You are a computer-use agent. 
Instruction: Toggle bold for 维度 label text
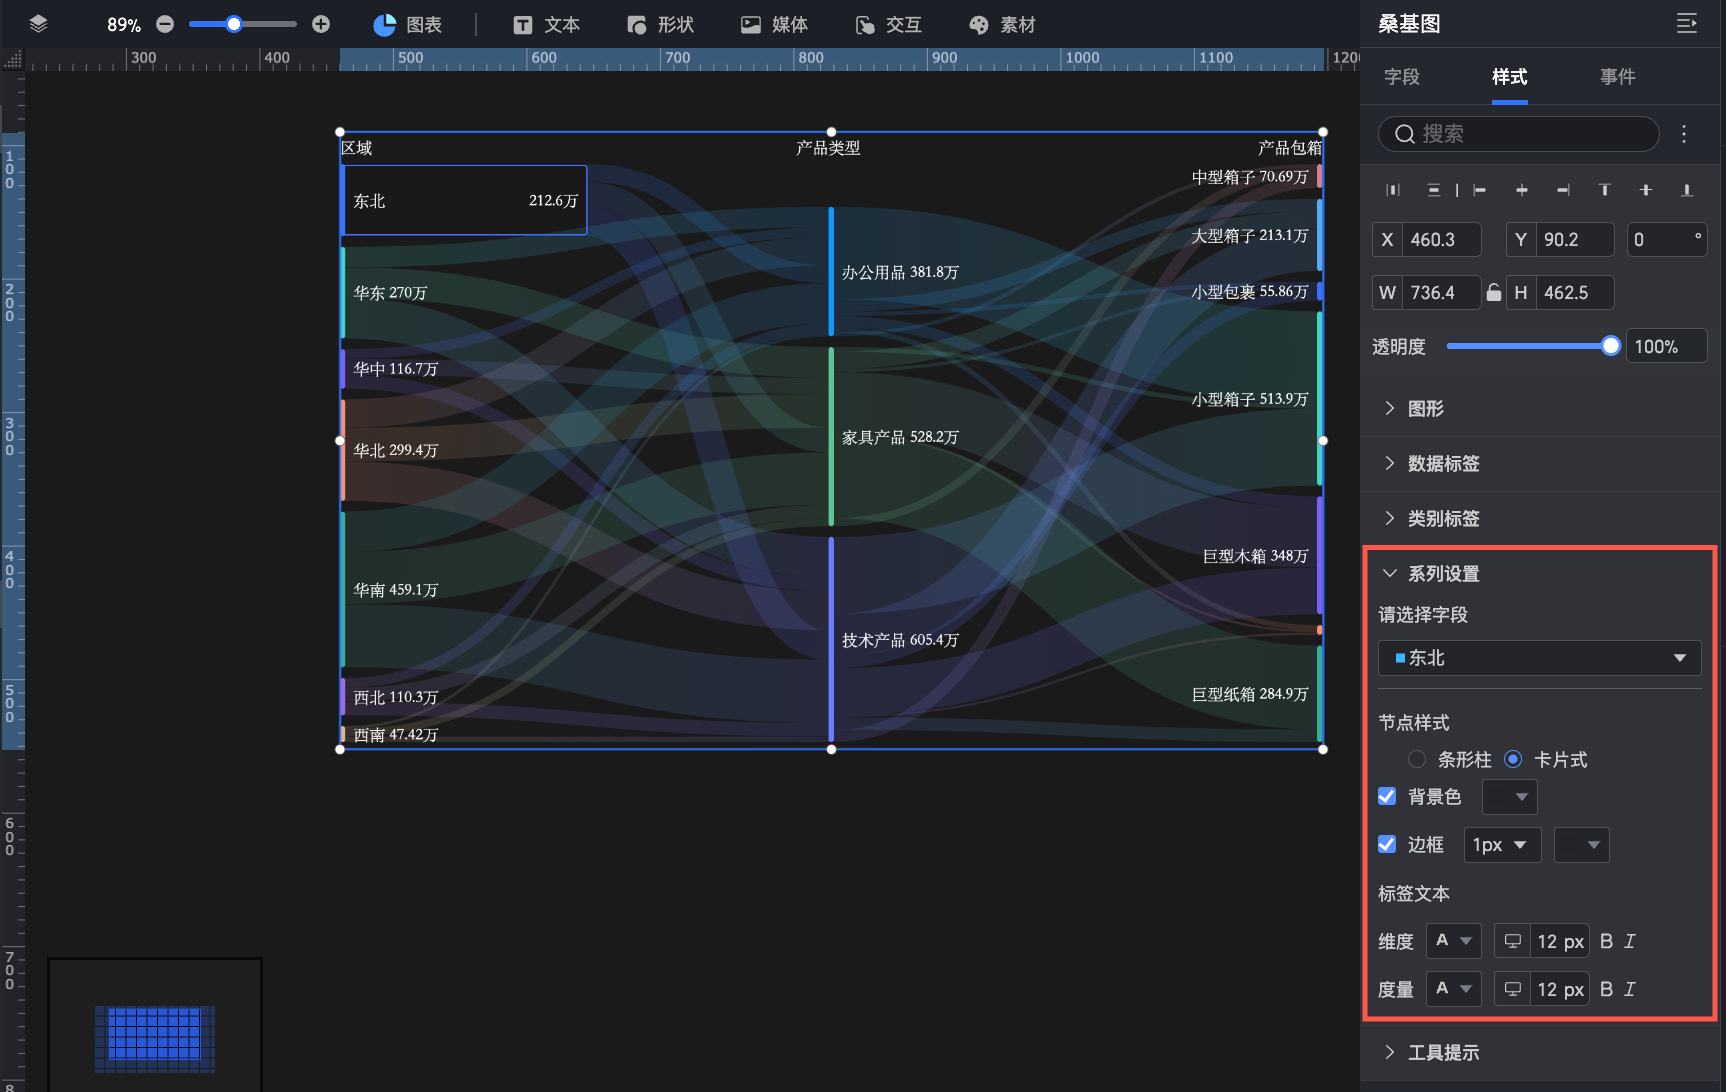pyautogui.click(x=1606, y=941)
